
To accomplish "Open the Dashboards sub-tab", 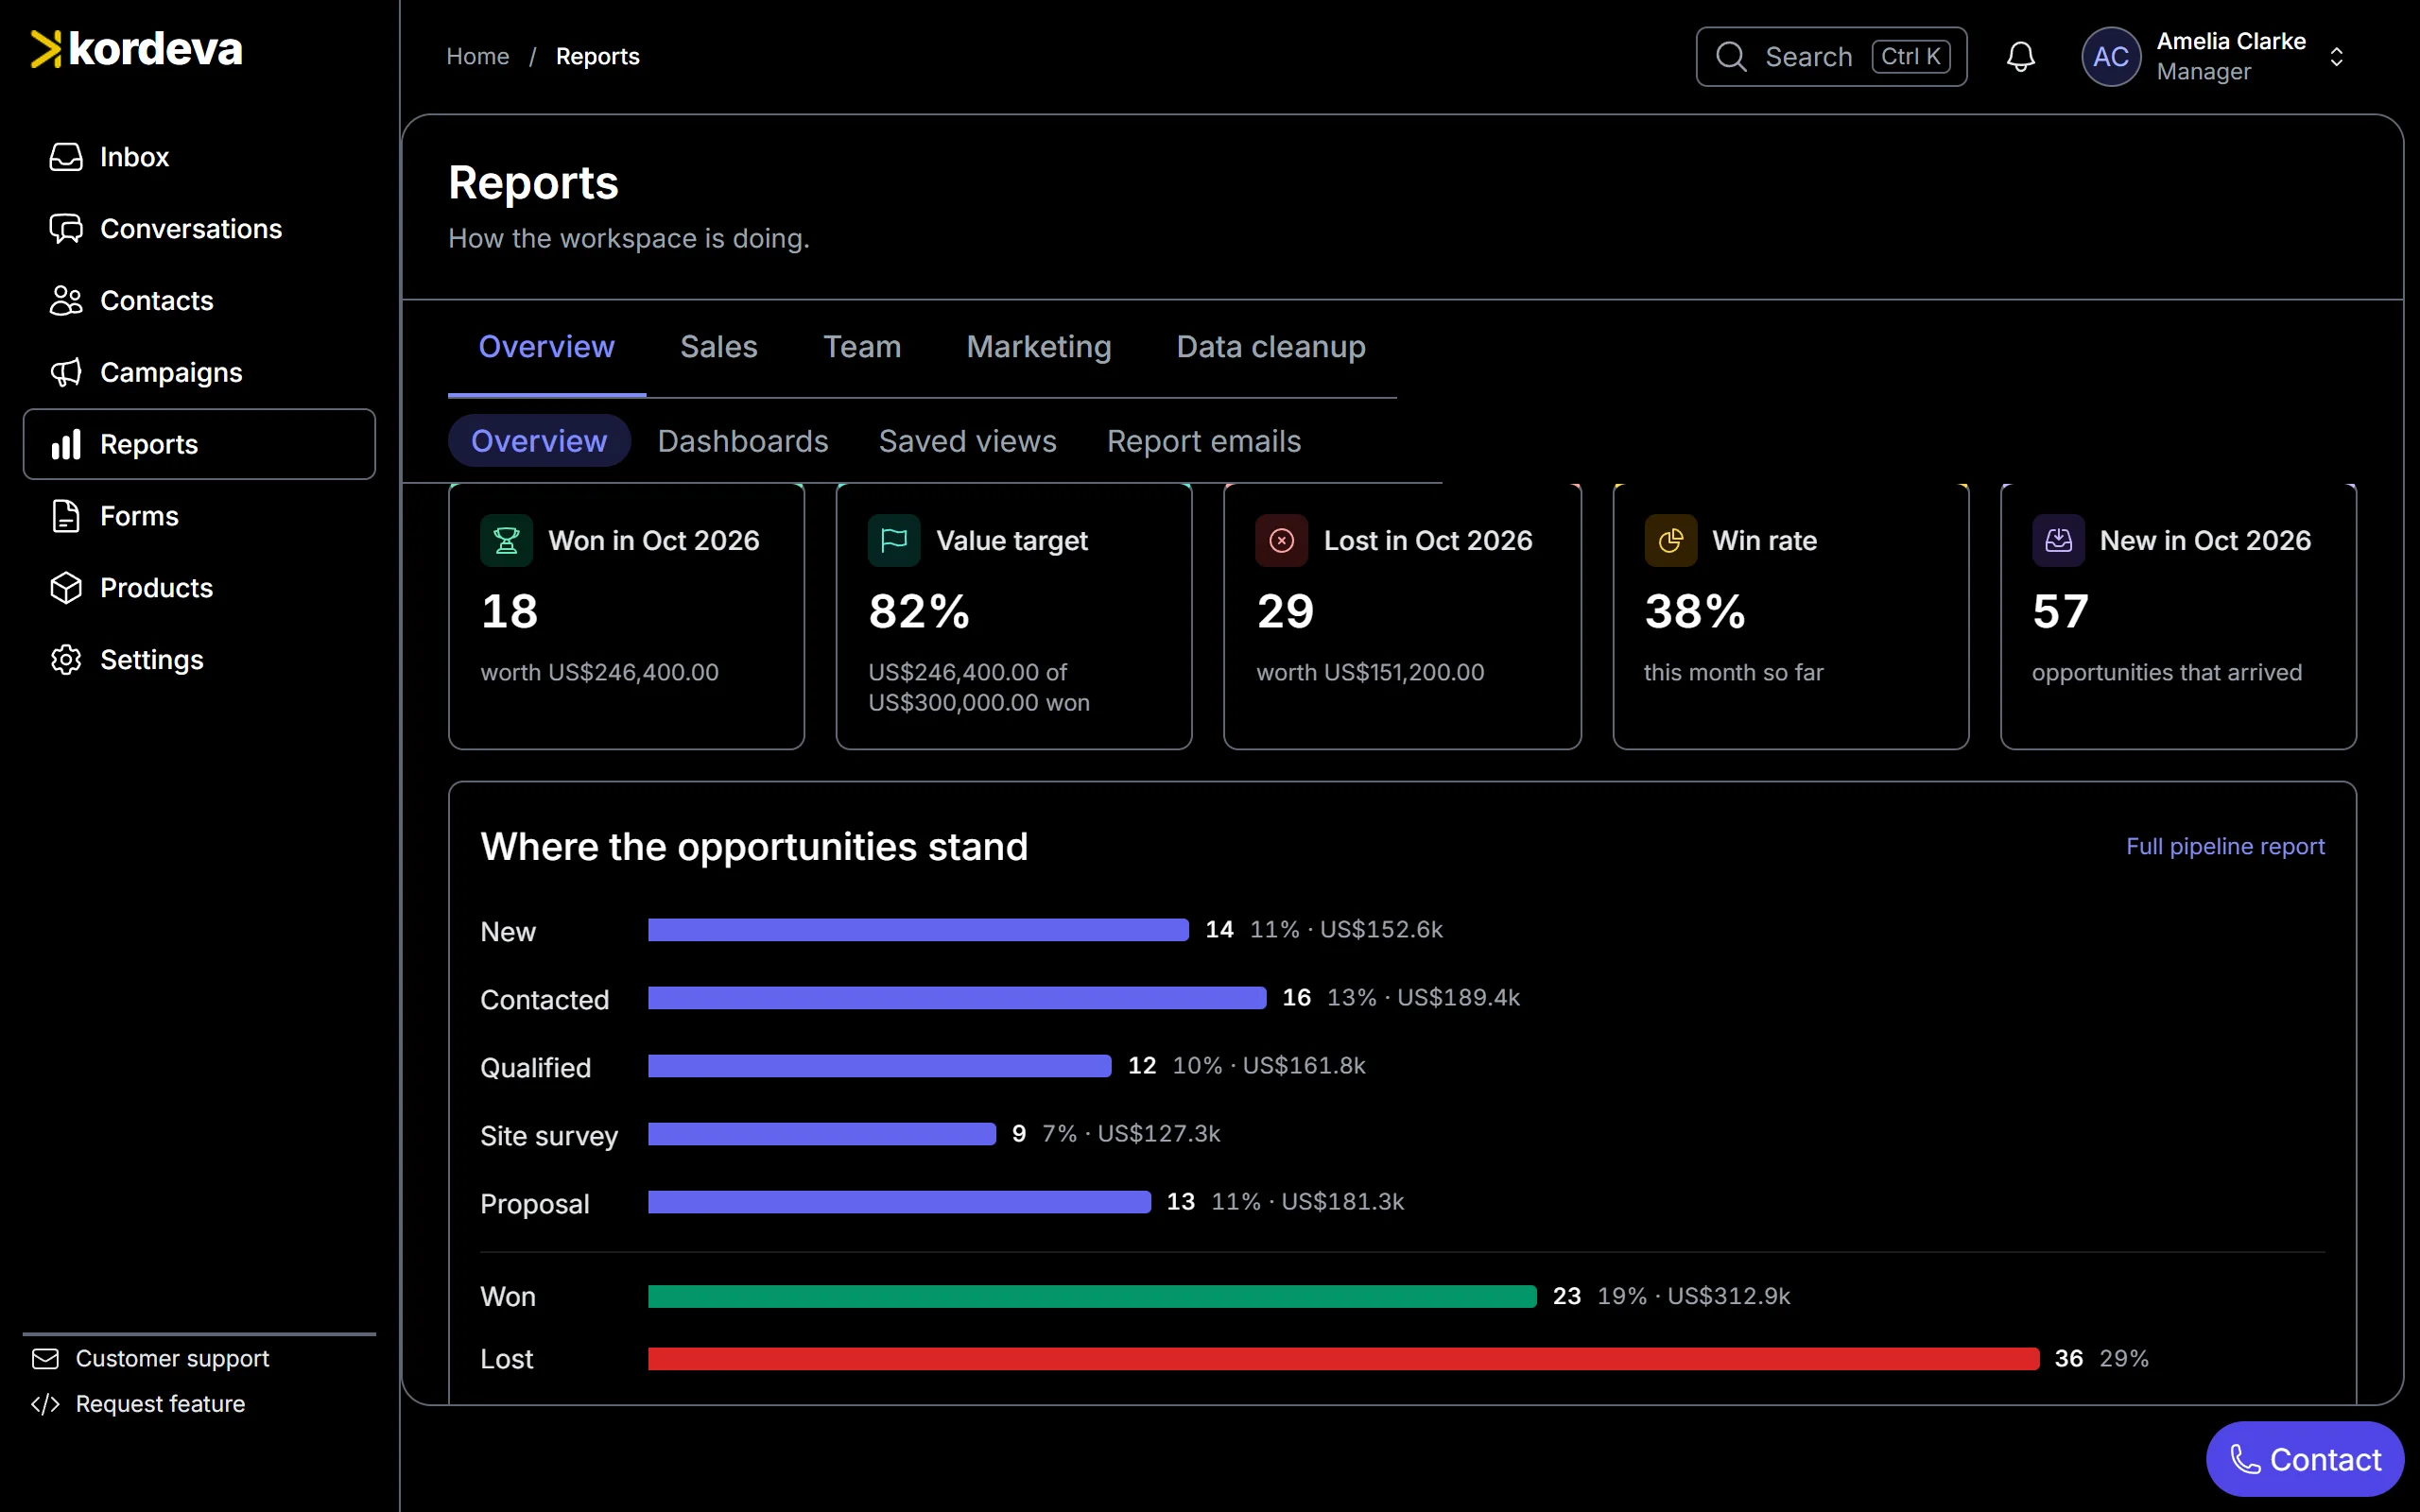I will coord(743,441).
